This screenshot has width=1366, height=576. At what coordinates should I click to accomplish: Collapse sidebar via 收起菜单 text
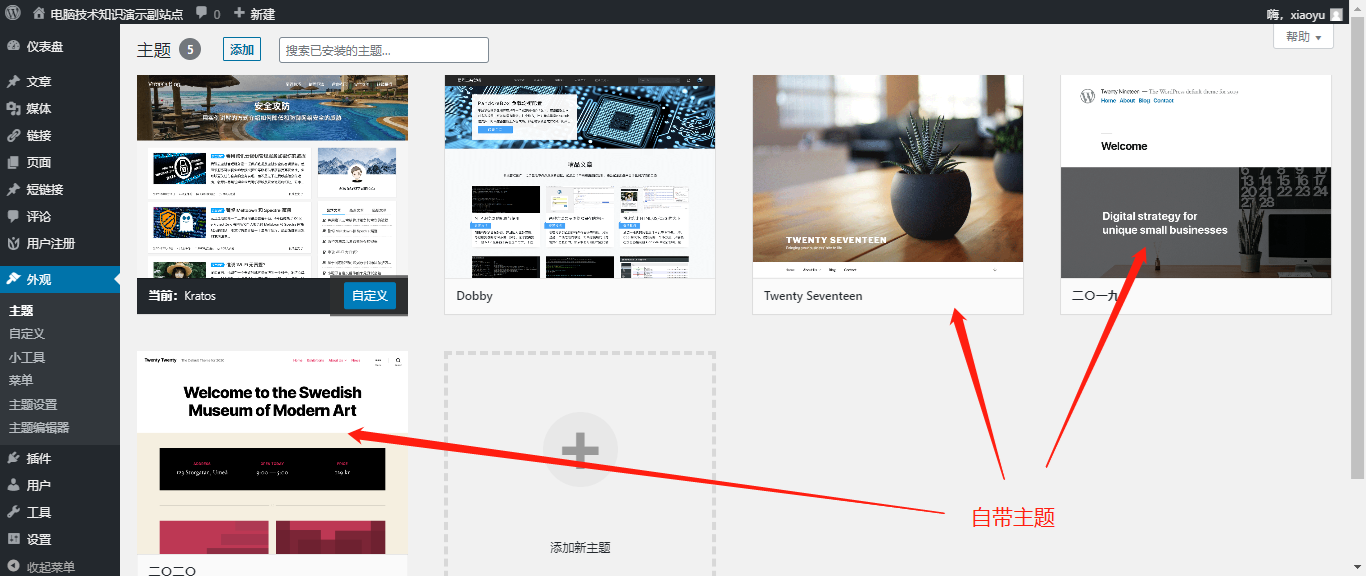click(x=51, y=567)
